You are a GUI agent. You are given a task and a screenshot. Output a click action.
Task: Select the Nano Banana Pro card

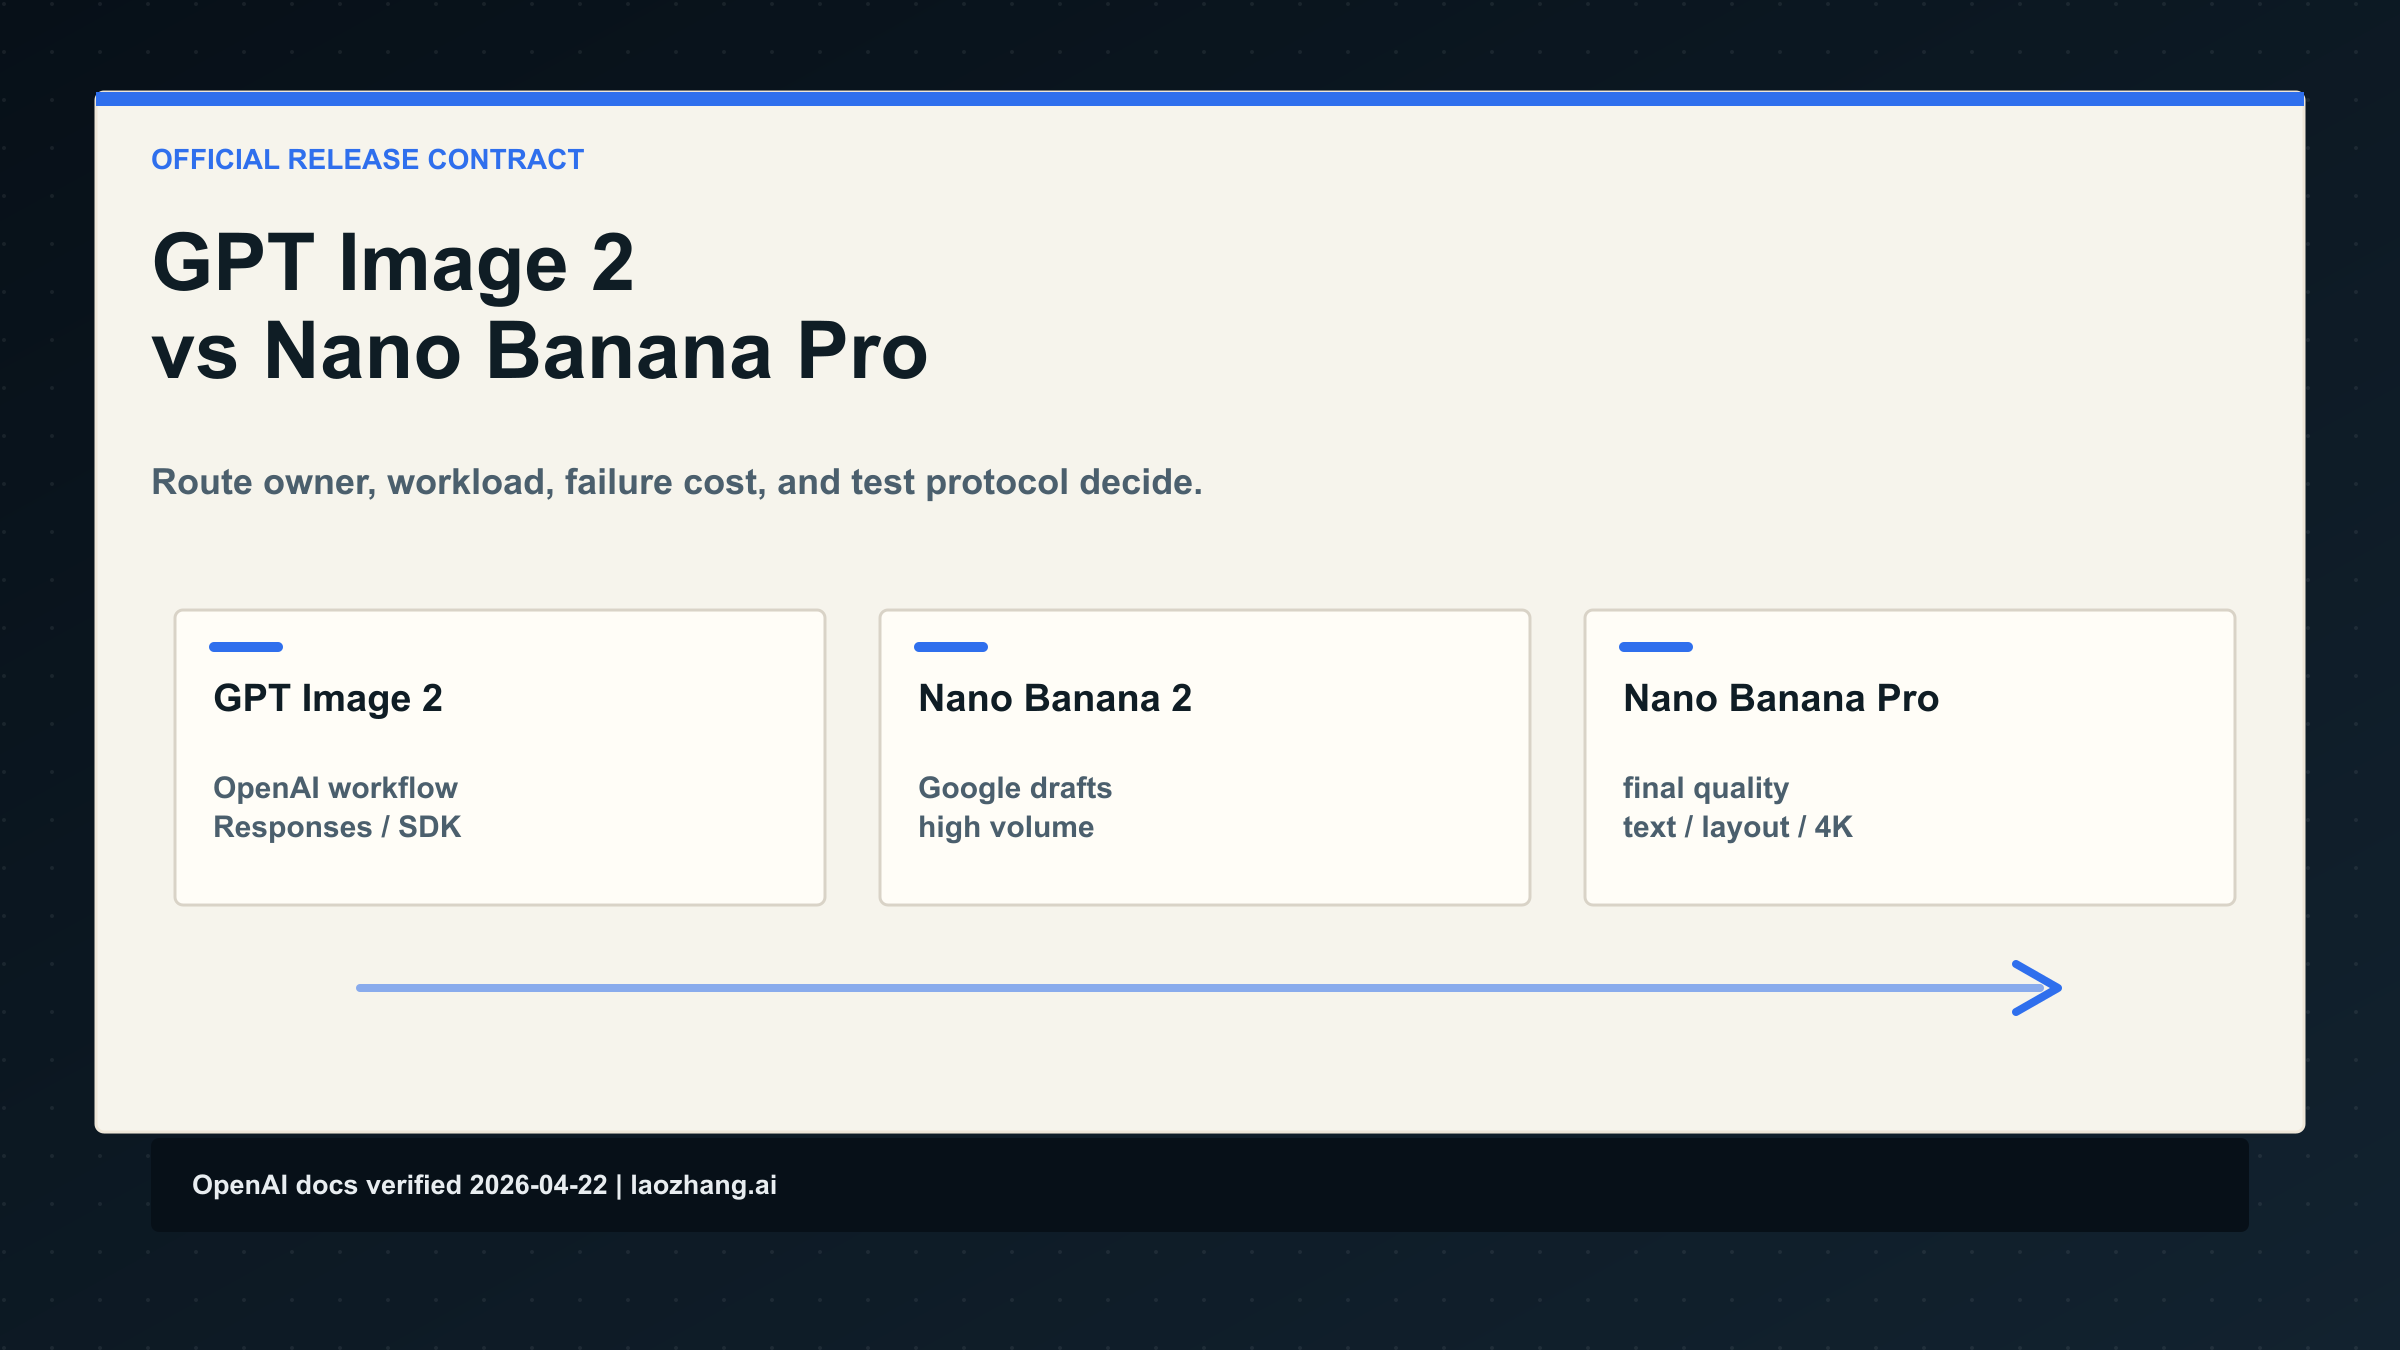coord(1908,756)
